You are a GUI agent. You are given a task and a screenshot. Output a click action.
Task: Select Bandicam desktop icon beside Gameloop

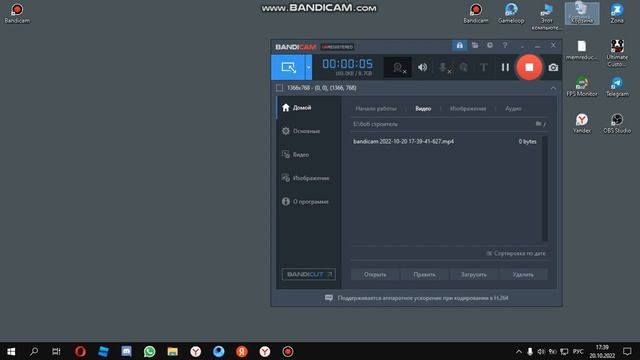(476, 13)
